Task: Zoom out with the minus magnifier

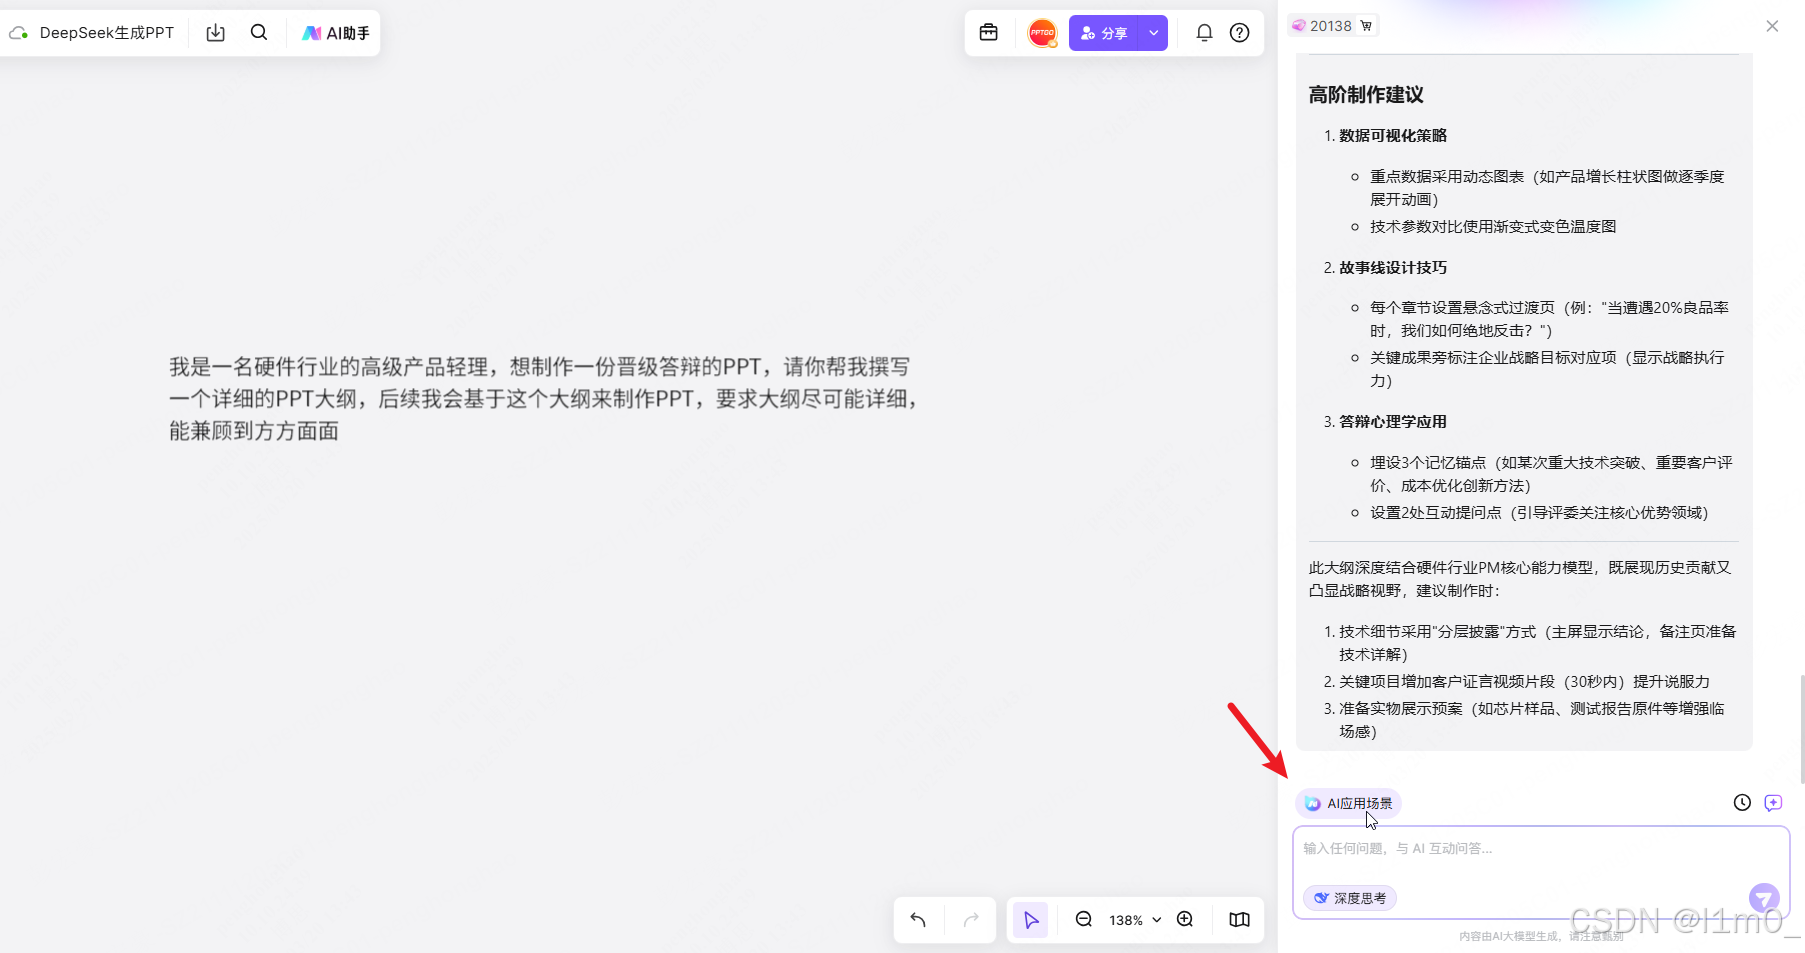Action: coord(1083,920)
